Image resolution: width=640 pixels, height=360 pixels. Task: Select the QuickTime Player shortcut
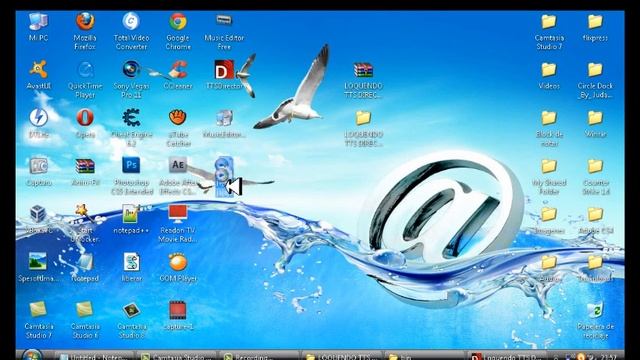(x=85, y=70)
